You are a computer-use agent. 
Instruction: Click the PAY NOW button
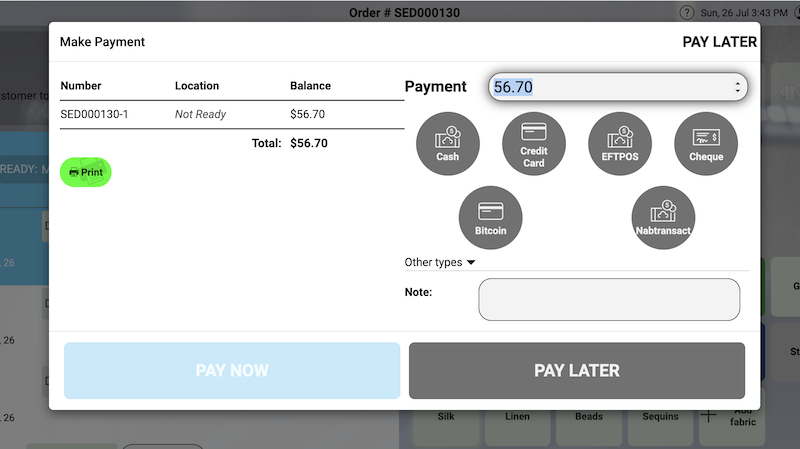232,370
